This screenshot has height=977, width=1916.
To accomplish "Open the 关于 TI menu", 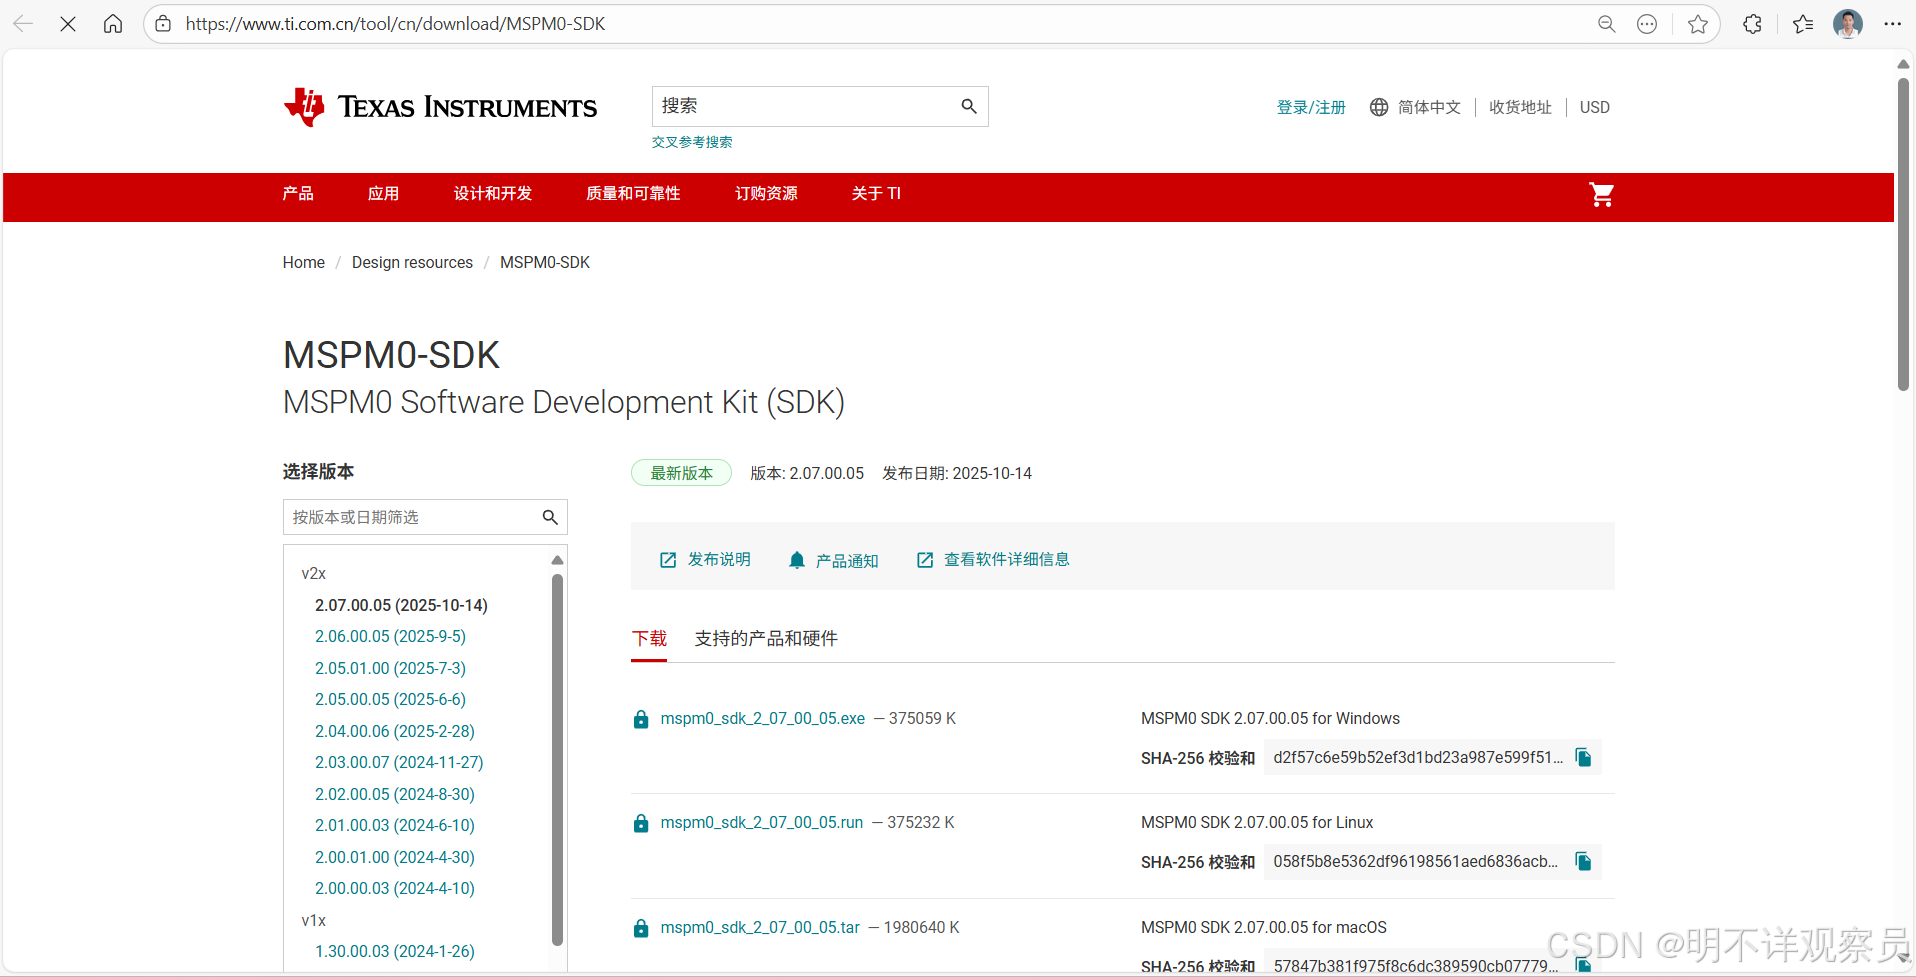I will point(876,194).
